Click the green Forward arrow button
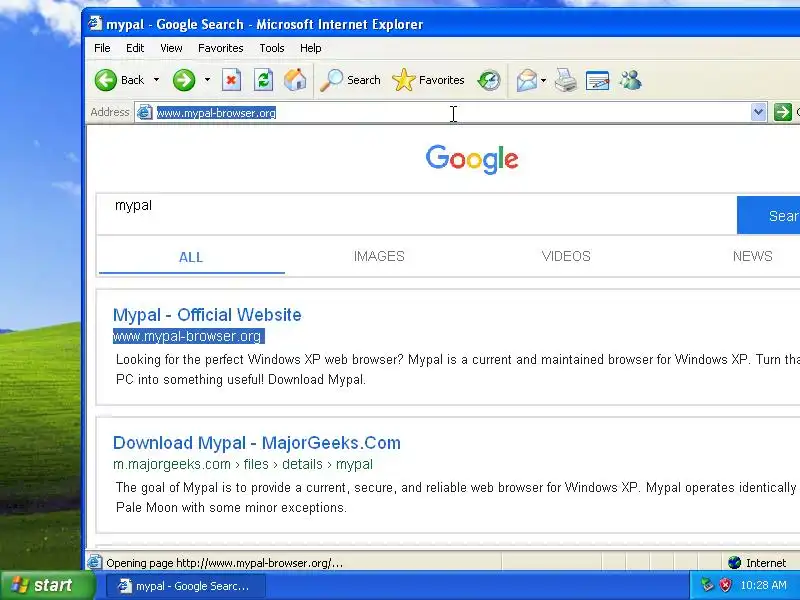 (x=184, y=80)
